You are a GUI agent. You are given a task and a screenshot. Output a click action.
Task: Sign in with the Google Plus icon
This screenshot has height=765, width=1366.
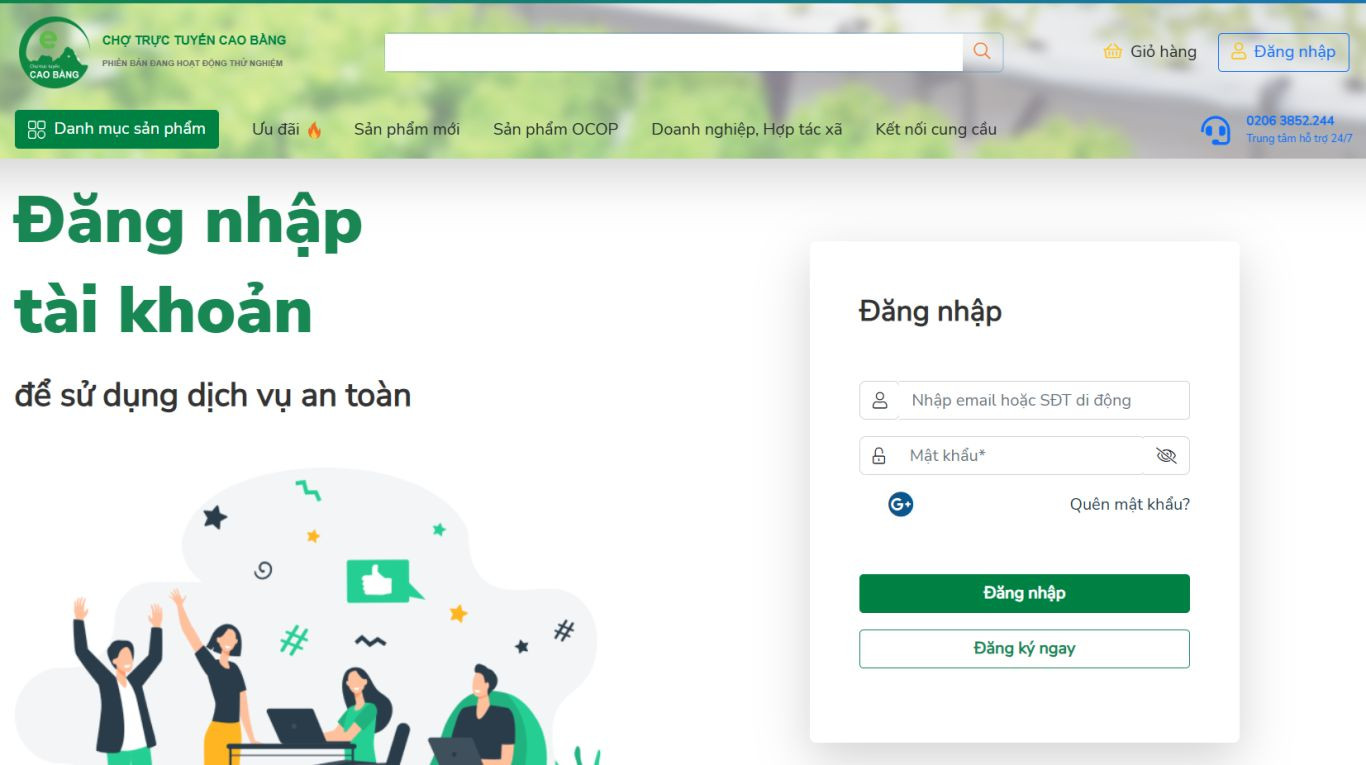click(x=901, y=505)
